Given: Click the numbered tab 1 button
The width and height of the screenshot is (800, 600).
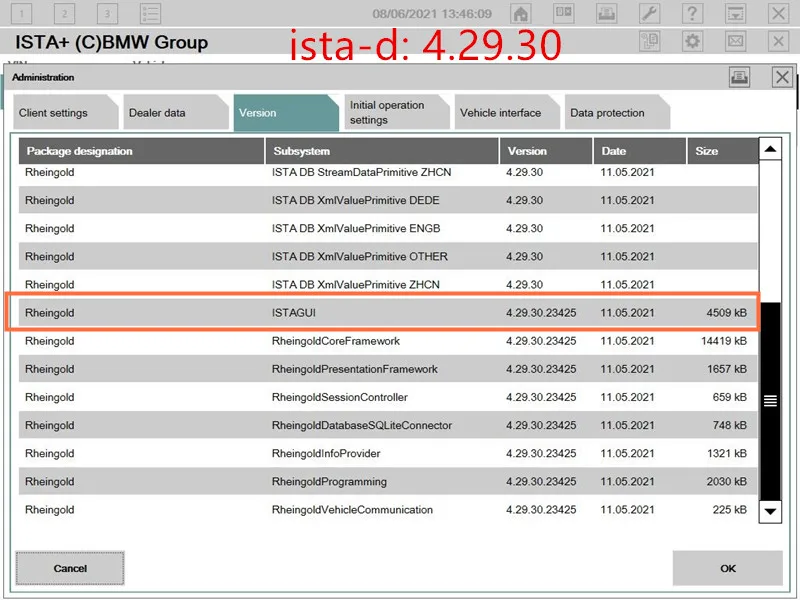Looking at the screenshot, I should point(21,13).
